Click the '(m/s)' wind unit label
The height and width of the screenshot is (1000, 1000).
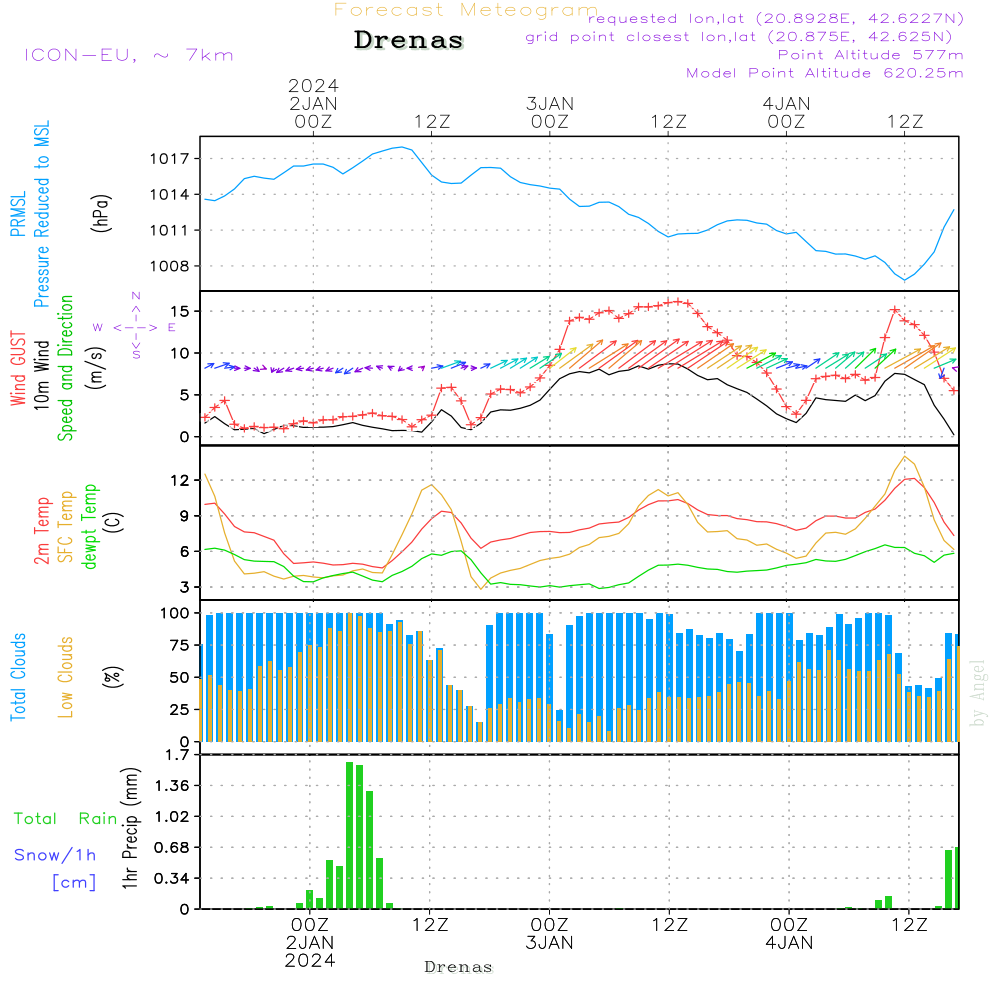[x=96, y=368]
